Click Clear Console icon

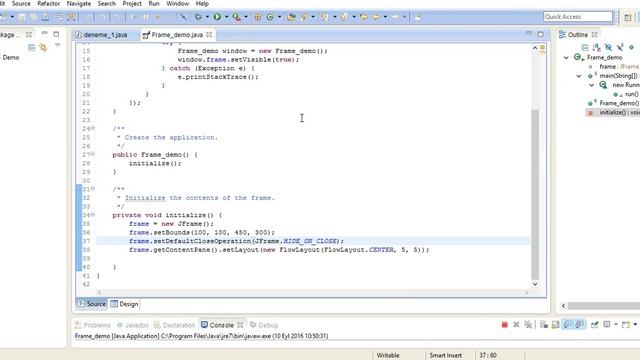(x=544, y=324)
